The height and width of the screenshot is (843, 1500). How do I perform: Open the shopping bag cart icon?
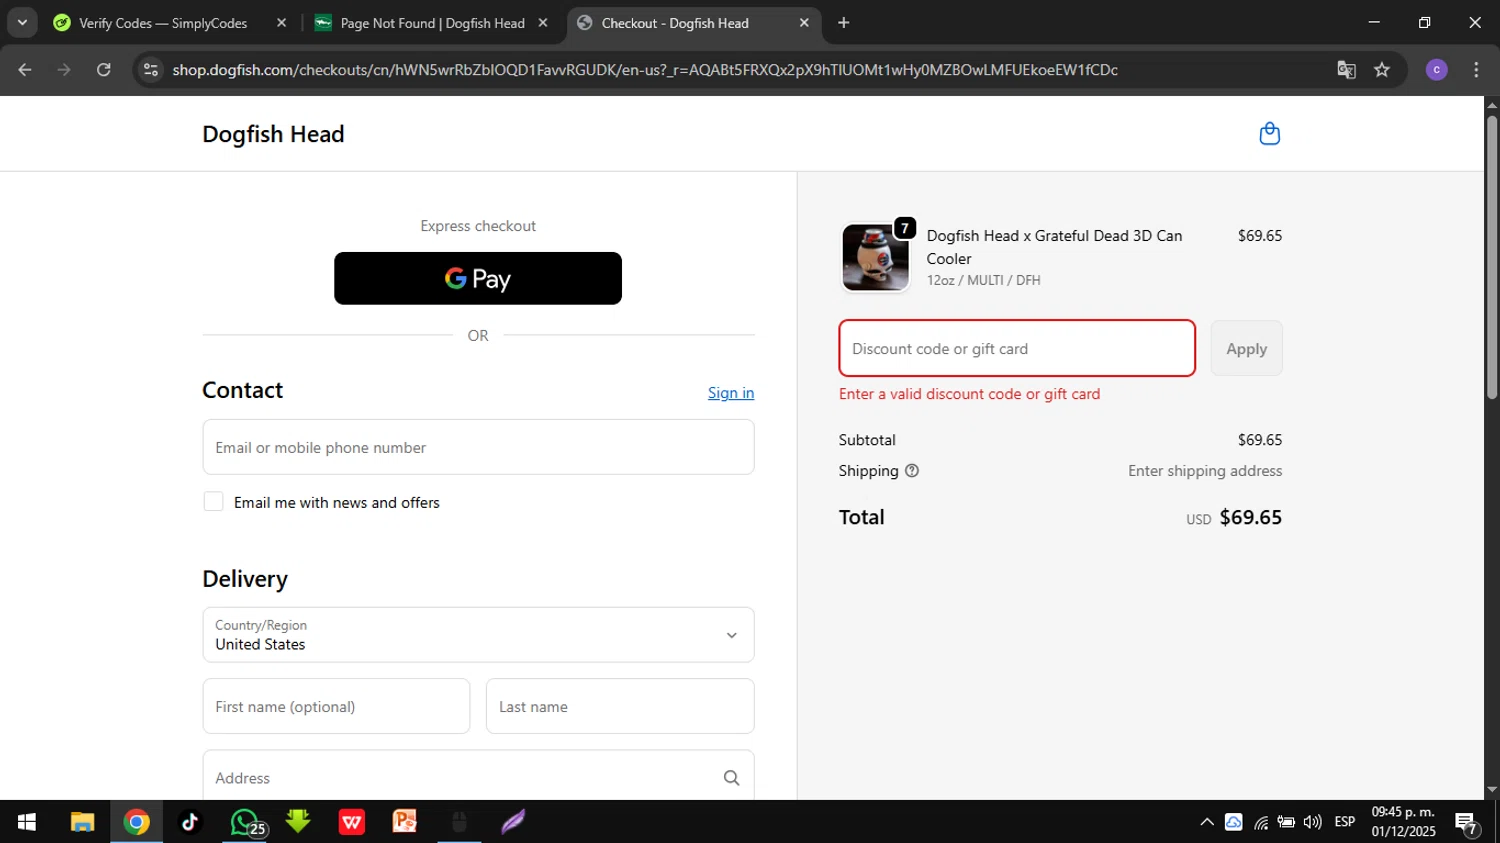(x=1269, y=134)
